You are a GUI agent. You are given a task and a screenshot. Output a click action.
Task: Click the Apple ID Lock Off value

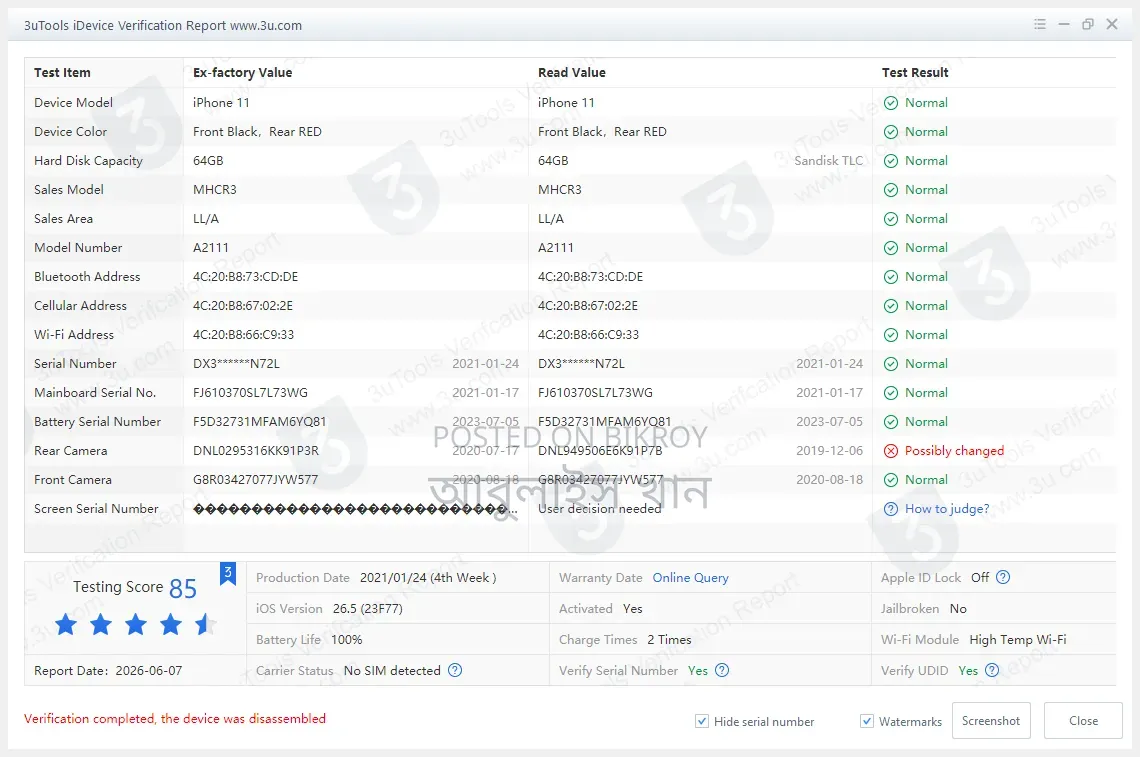pyautogui.click(x=980, y=577)
